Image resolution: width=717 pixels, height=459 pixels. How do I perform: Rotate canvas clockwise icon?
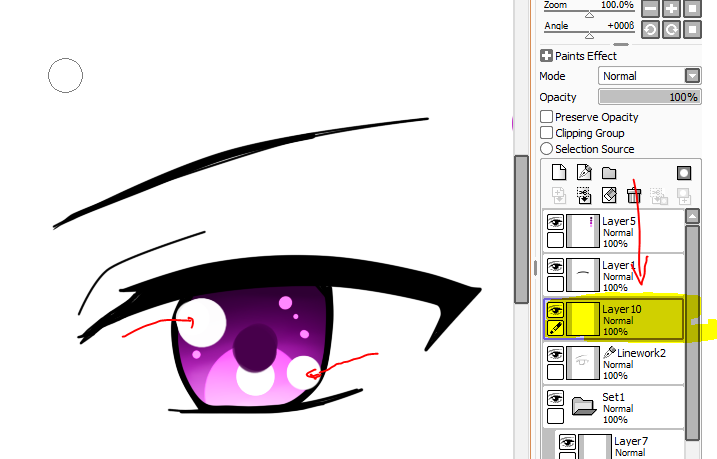[671, 30]
